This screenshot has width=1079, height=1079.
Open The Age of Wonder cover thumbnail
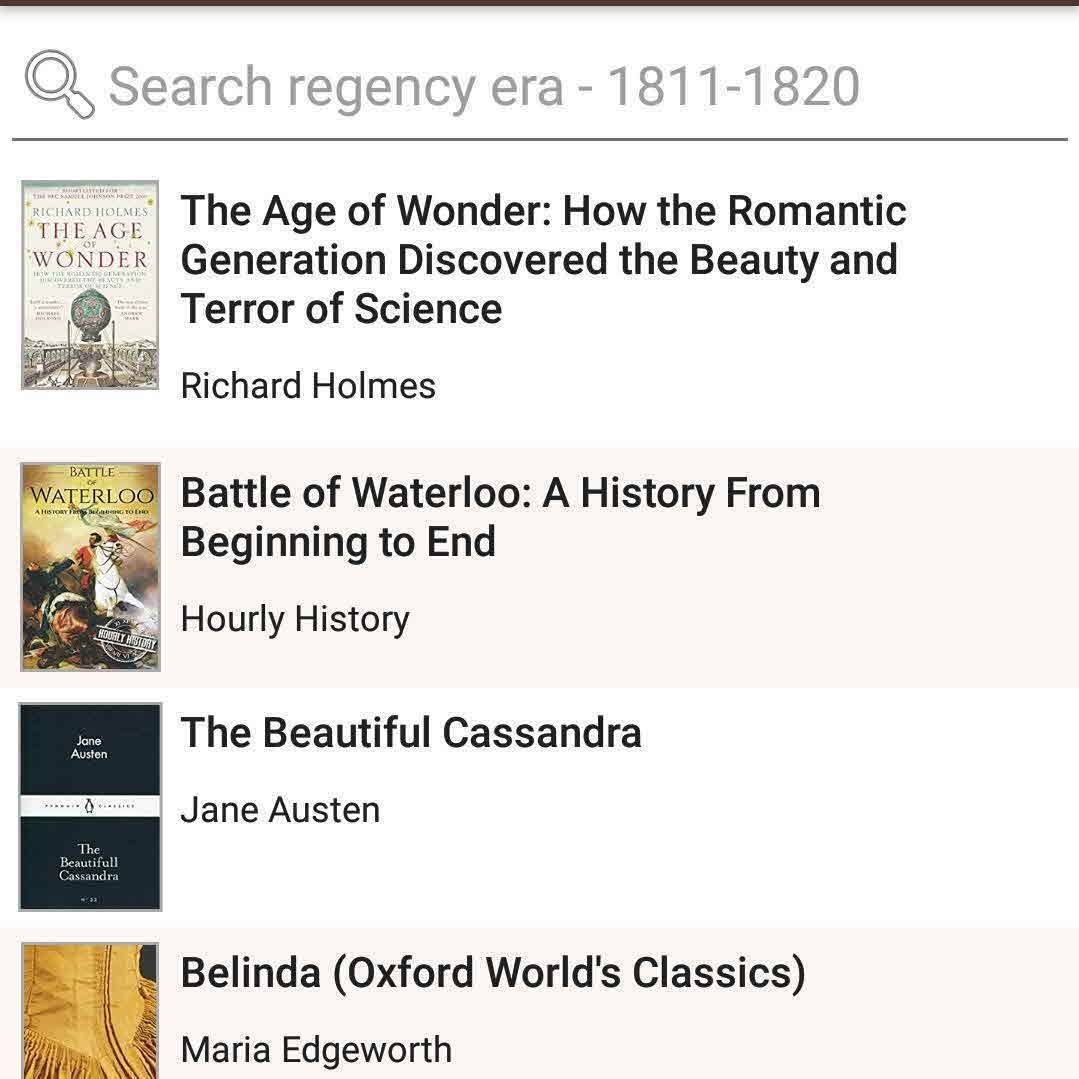(x=90, y=284)
